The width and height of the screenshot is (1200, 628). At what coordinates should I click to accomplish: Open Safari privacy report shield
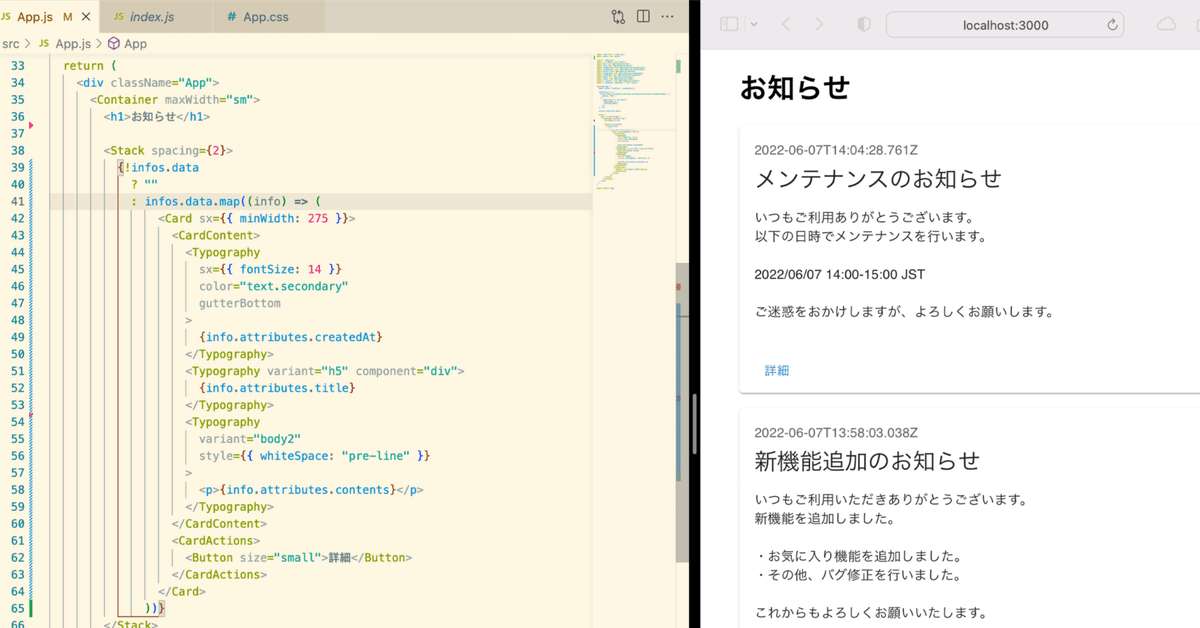tap(864, 24)
